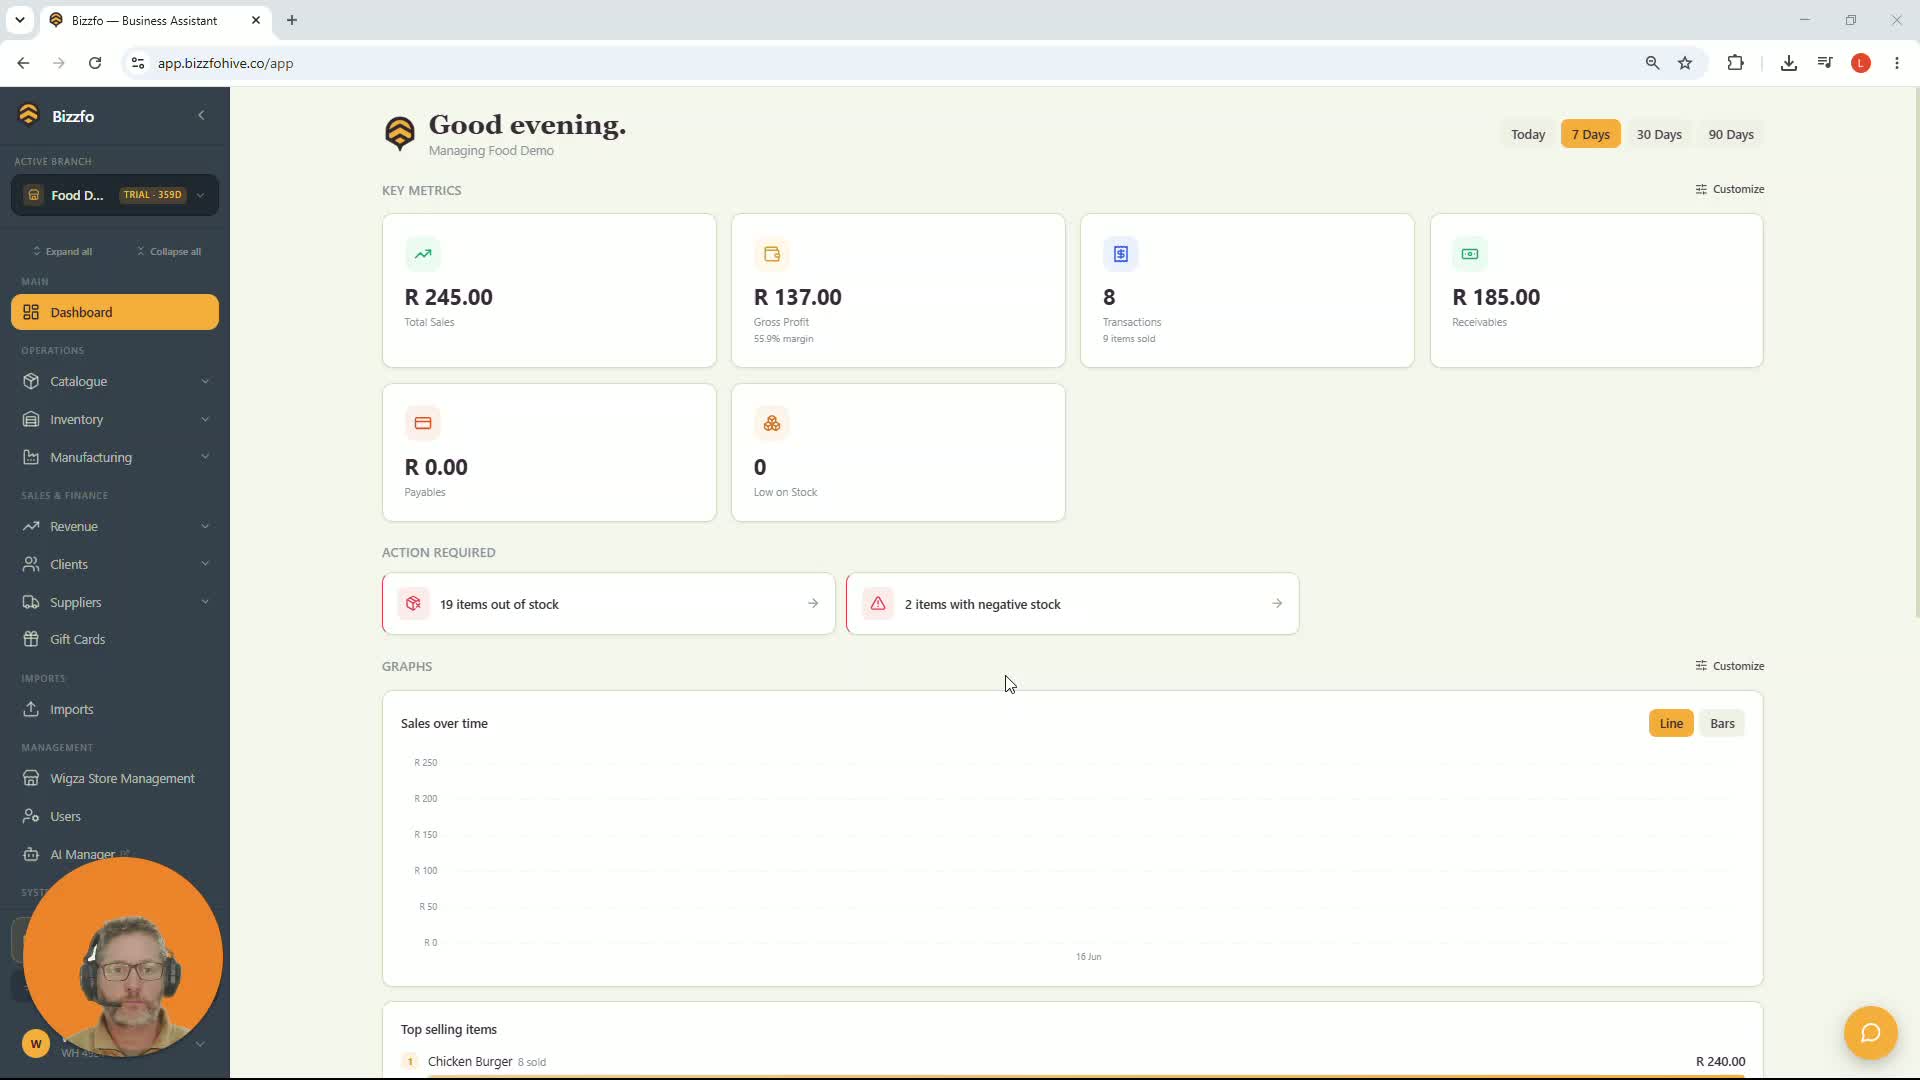Screen dimensions: 1920x1080
Task: Collapse the sidebar with the arrow icon
Action: point(201,115)
